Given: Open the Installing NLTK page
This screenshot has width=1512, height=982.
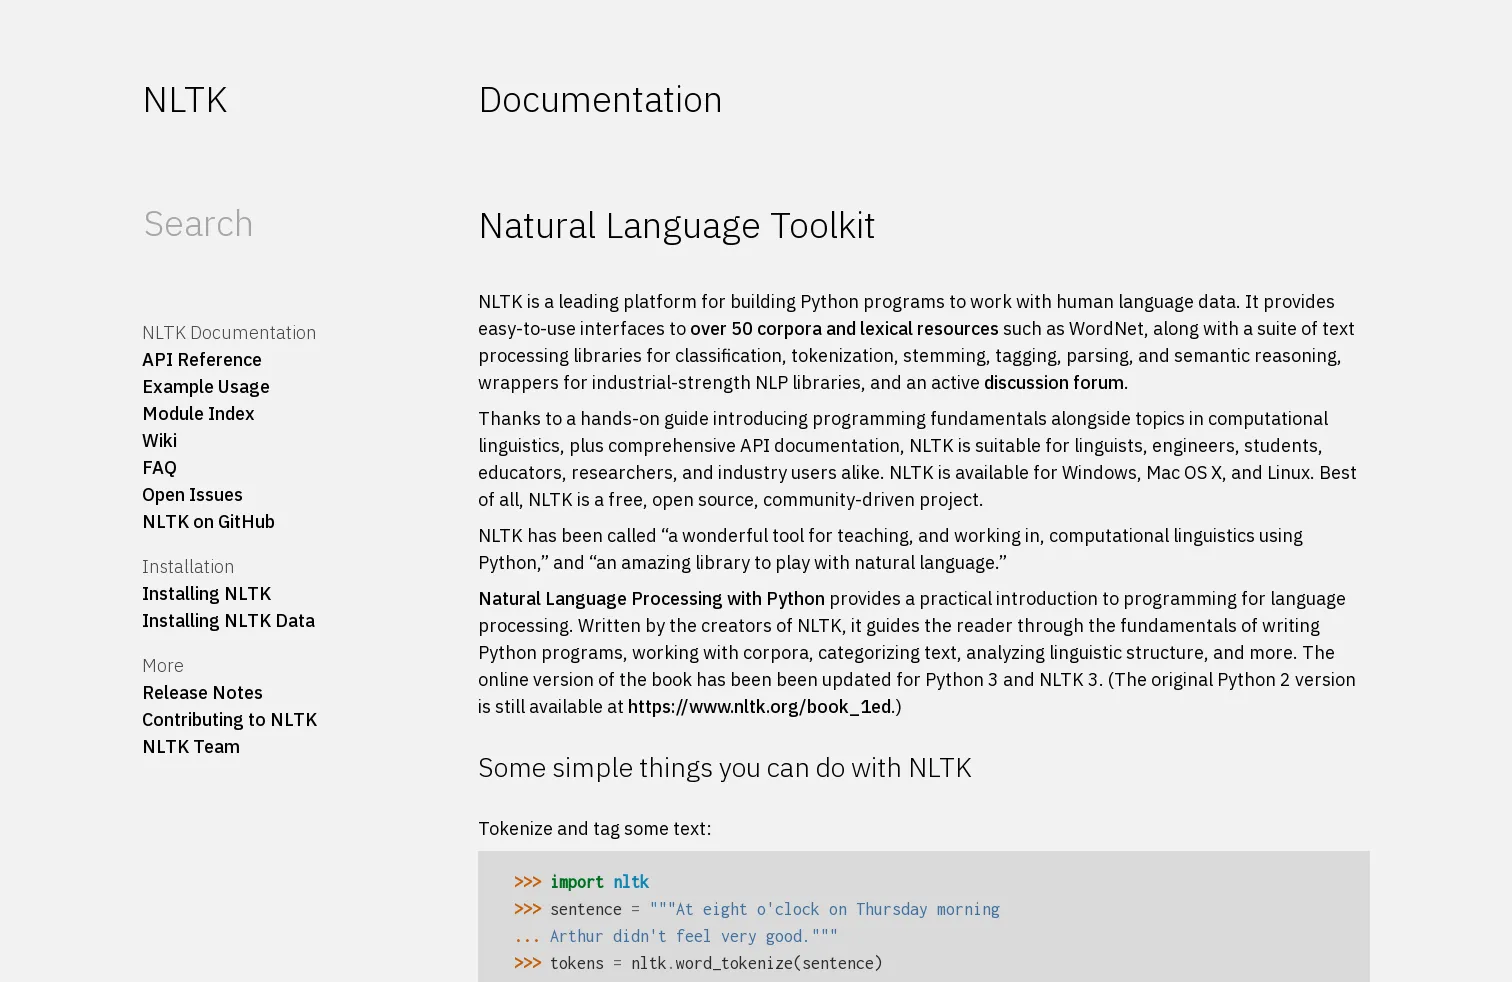Looking at the screenshot, I should [x=207, y=593].
